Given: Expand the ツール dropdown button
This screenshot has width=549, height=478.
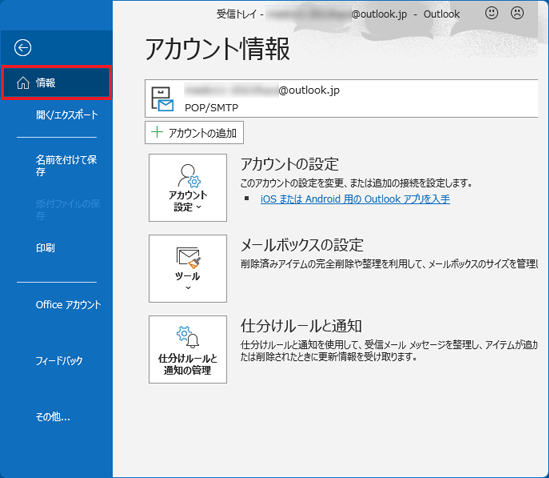Looking at the screenshot, I should tap(188, 269).
